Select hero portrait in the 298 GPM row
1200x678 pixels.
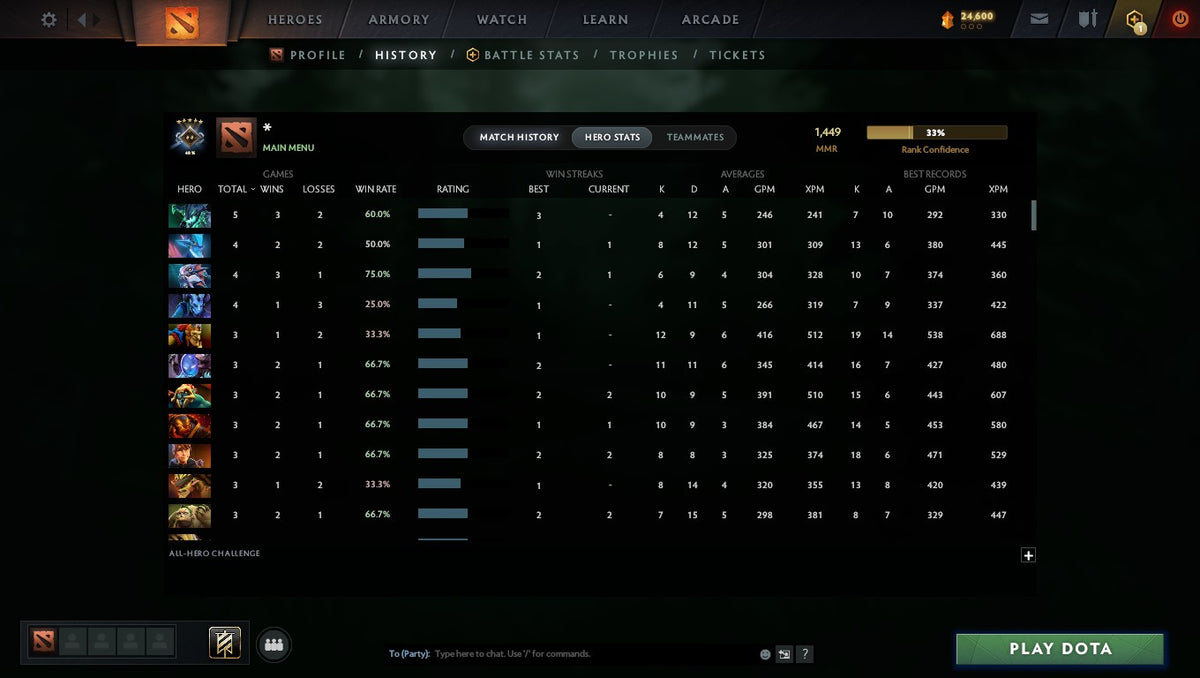click(x=189, y=515)
